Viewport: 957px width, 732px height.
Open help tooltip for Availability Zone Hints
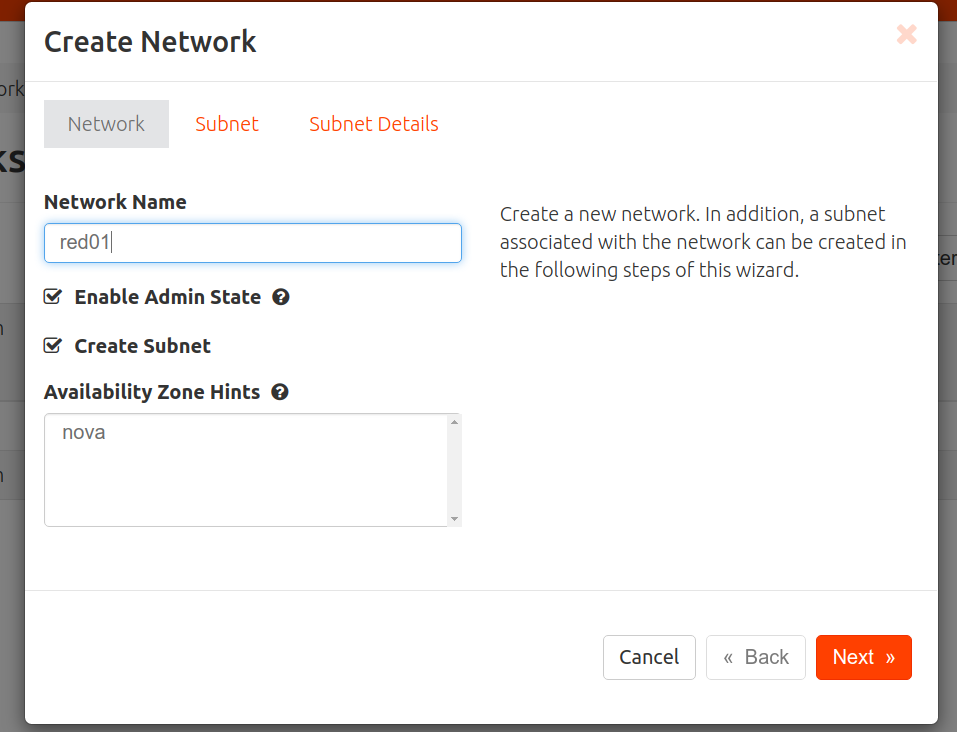coord(280,392)
